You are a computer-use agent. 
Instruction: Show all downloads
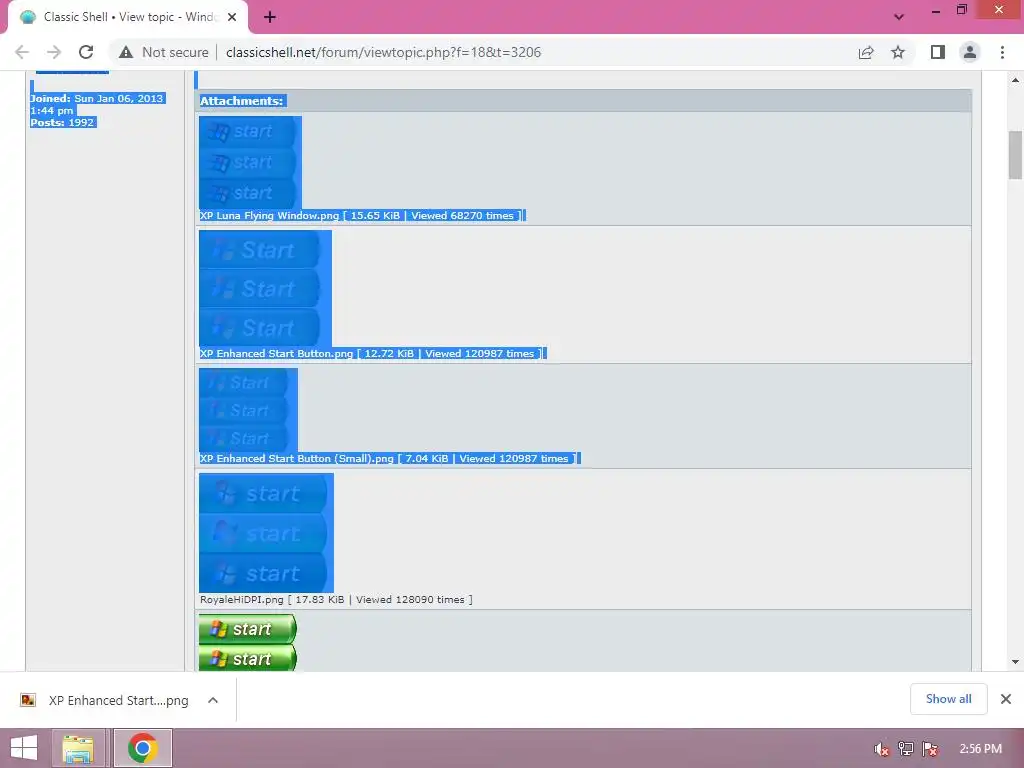click(948, 699)
